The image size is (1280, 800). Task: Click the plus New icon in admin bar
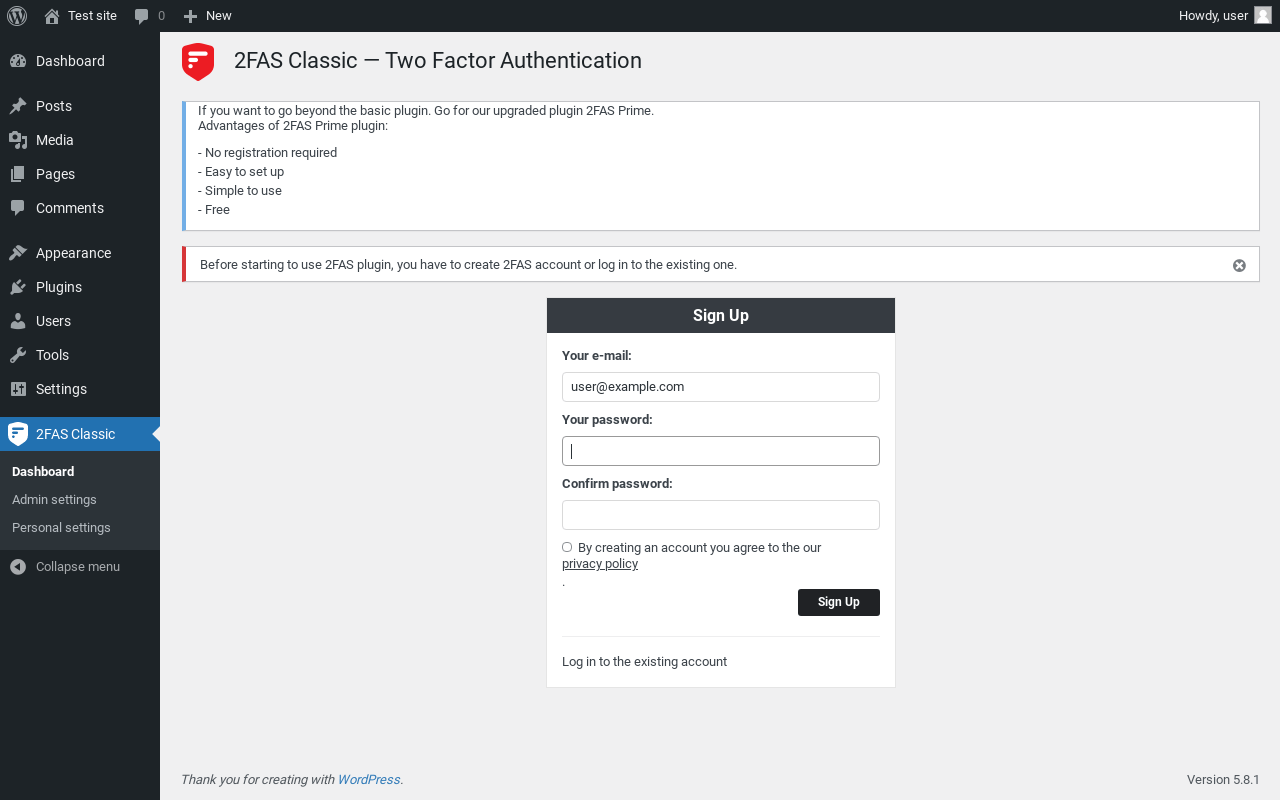tap(190, 16)
